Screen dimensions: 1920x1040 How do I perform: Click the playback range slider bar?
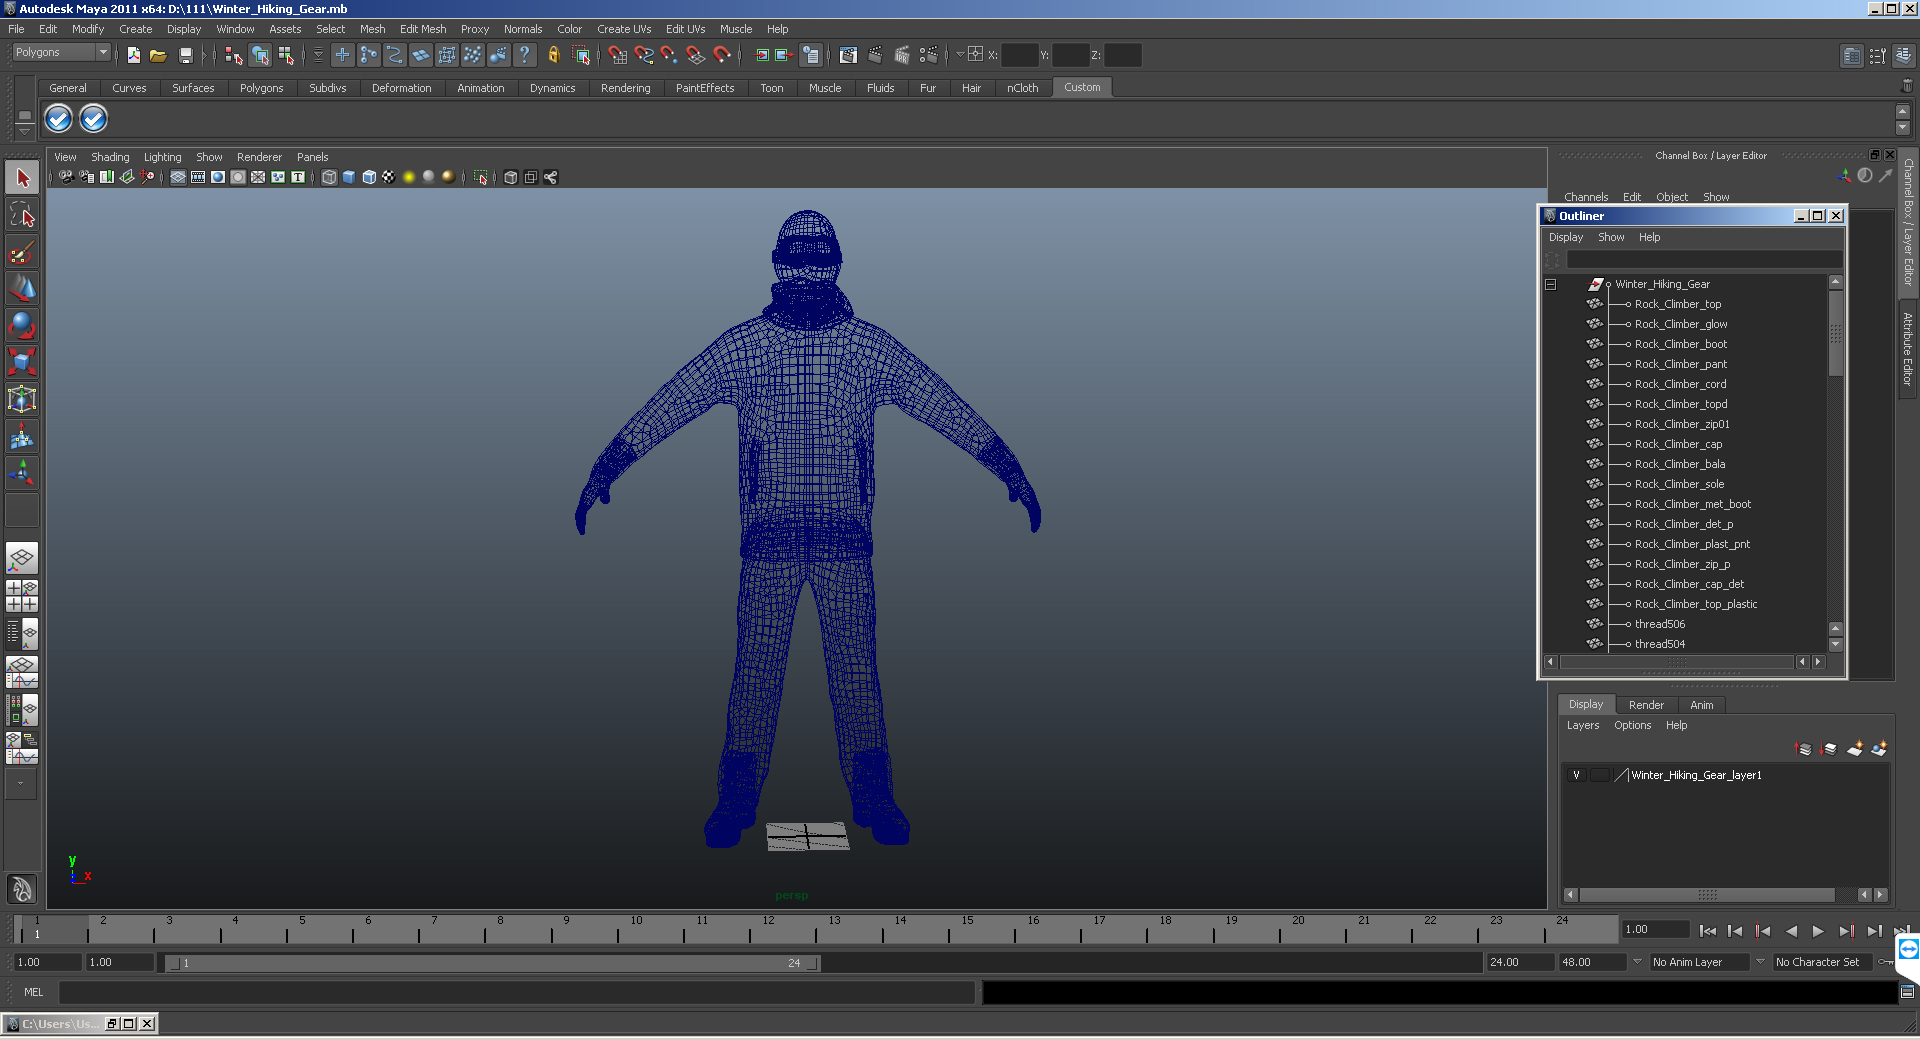pos(492,963)
